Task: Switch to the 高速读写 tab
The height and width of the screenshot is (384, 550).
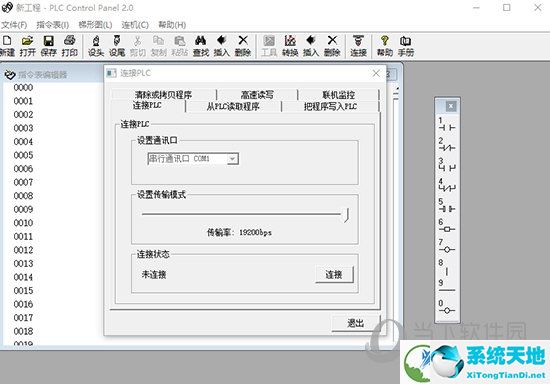Action: [x=257, y=95]
